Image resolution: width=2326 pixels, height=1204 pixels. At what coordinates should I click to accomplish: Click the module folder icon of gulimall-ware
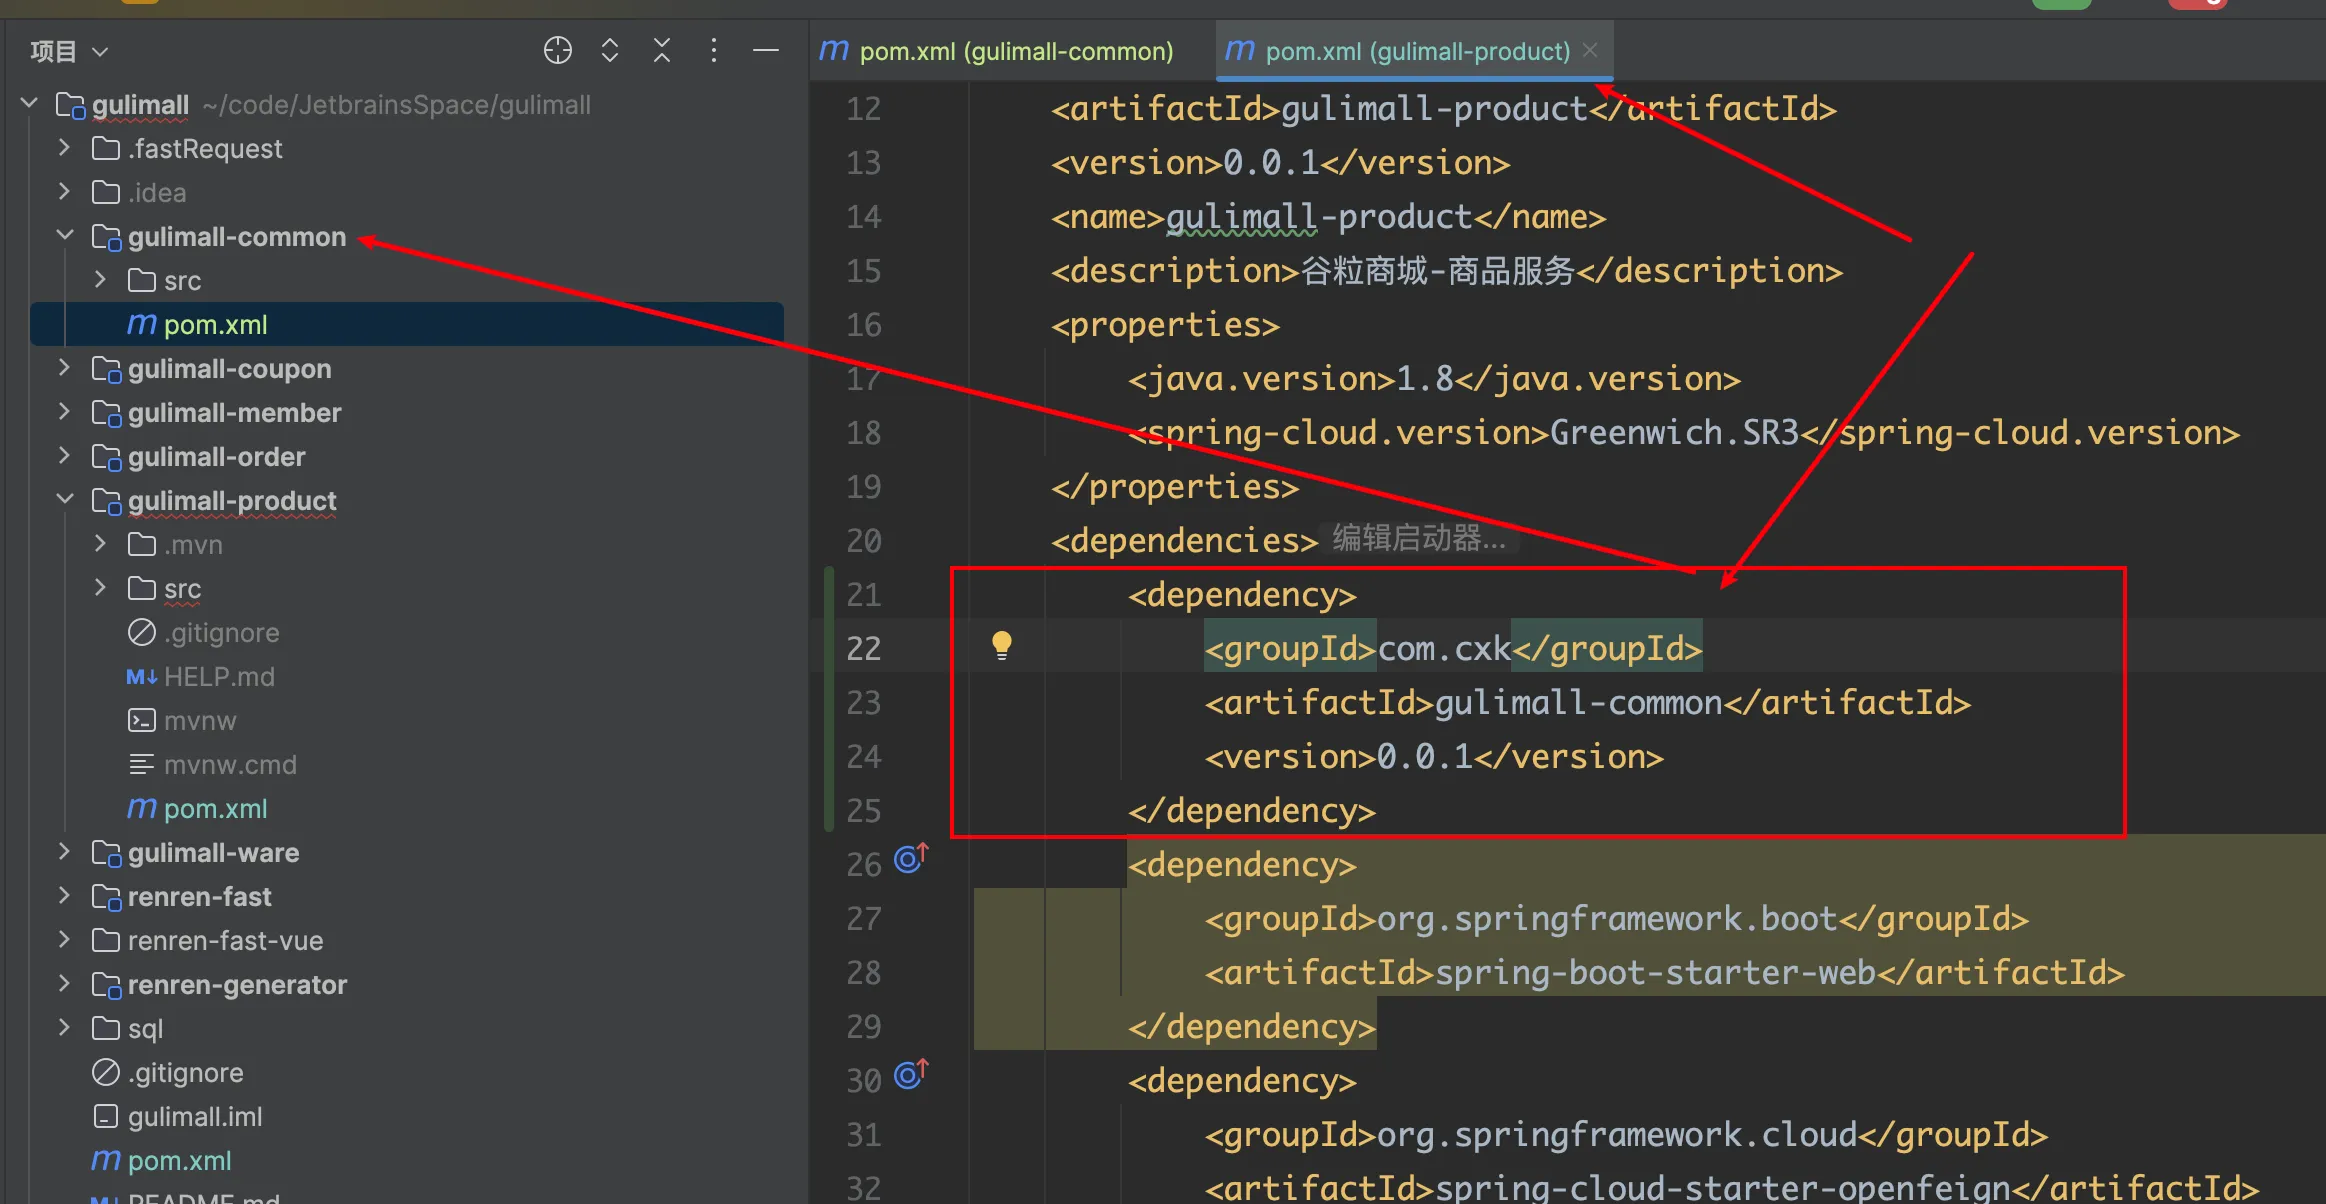coord(106,853)
